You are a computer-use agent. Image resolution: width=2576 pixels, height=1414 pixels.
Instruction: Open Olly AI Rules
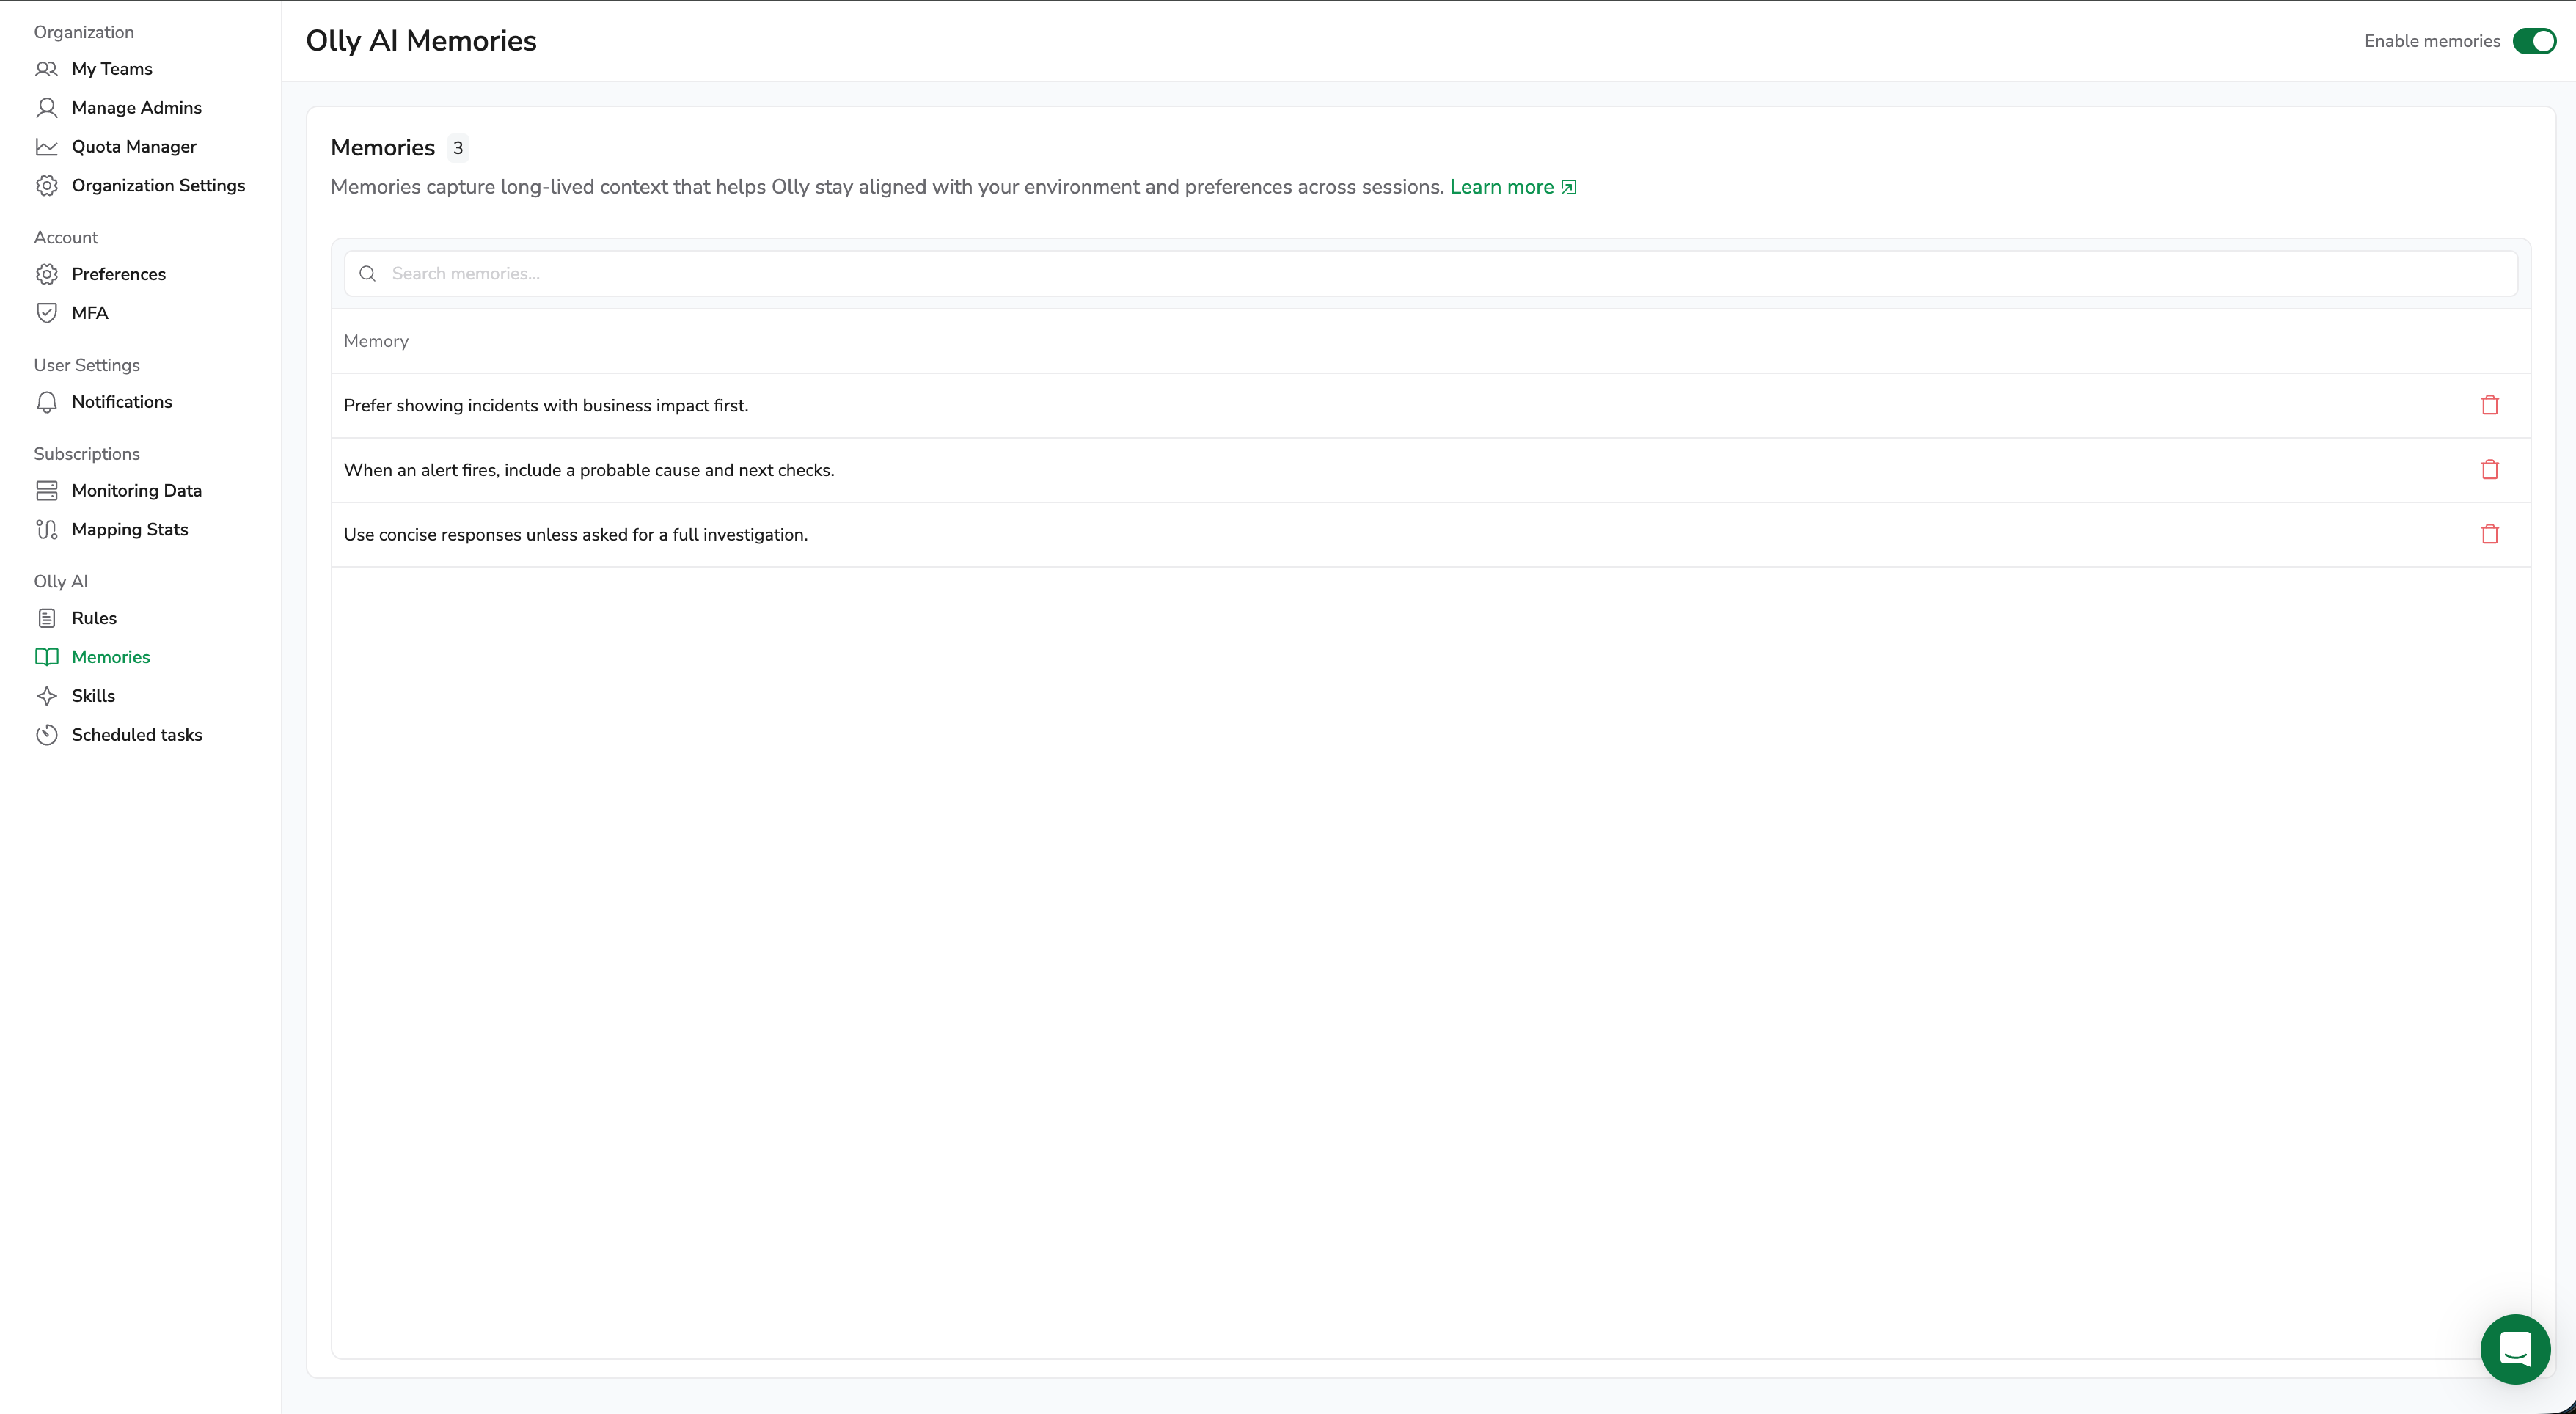(x=94, y=618)
